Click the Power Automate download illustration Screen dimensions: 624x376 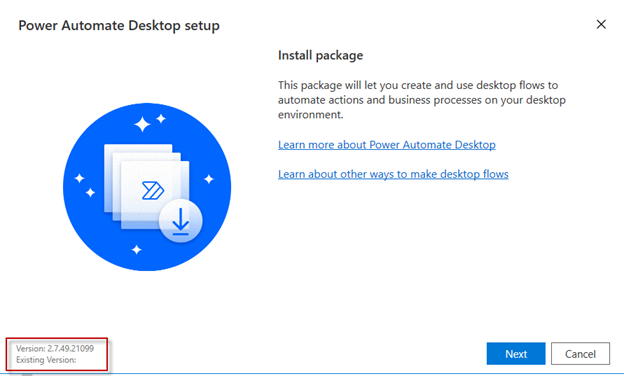[147, 187]
